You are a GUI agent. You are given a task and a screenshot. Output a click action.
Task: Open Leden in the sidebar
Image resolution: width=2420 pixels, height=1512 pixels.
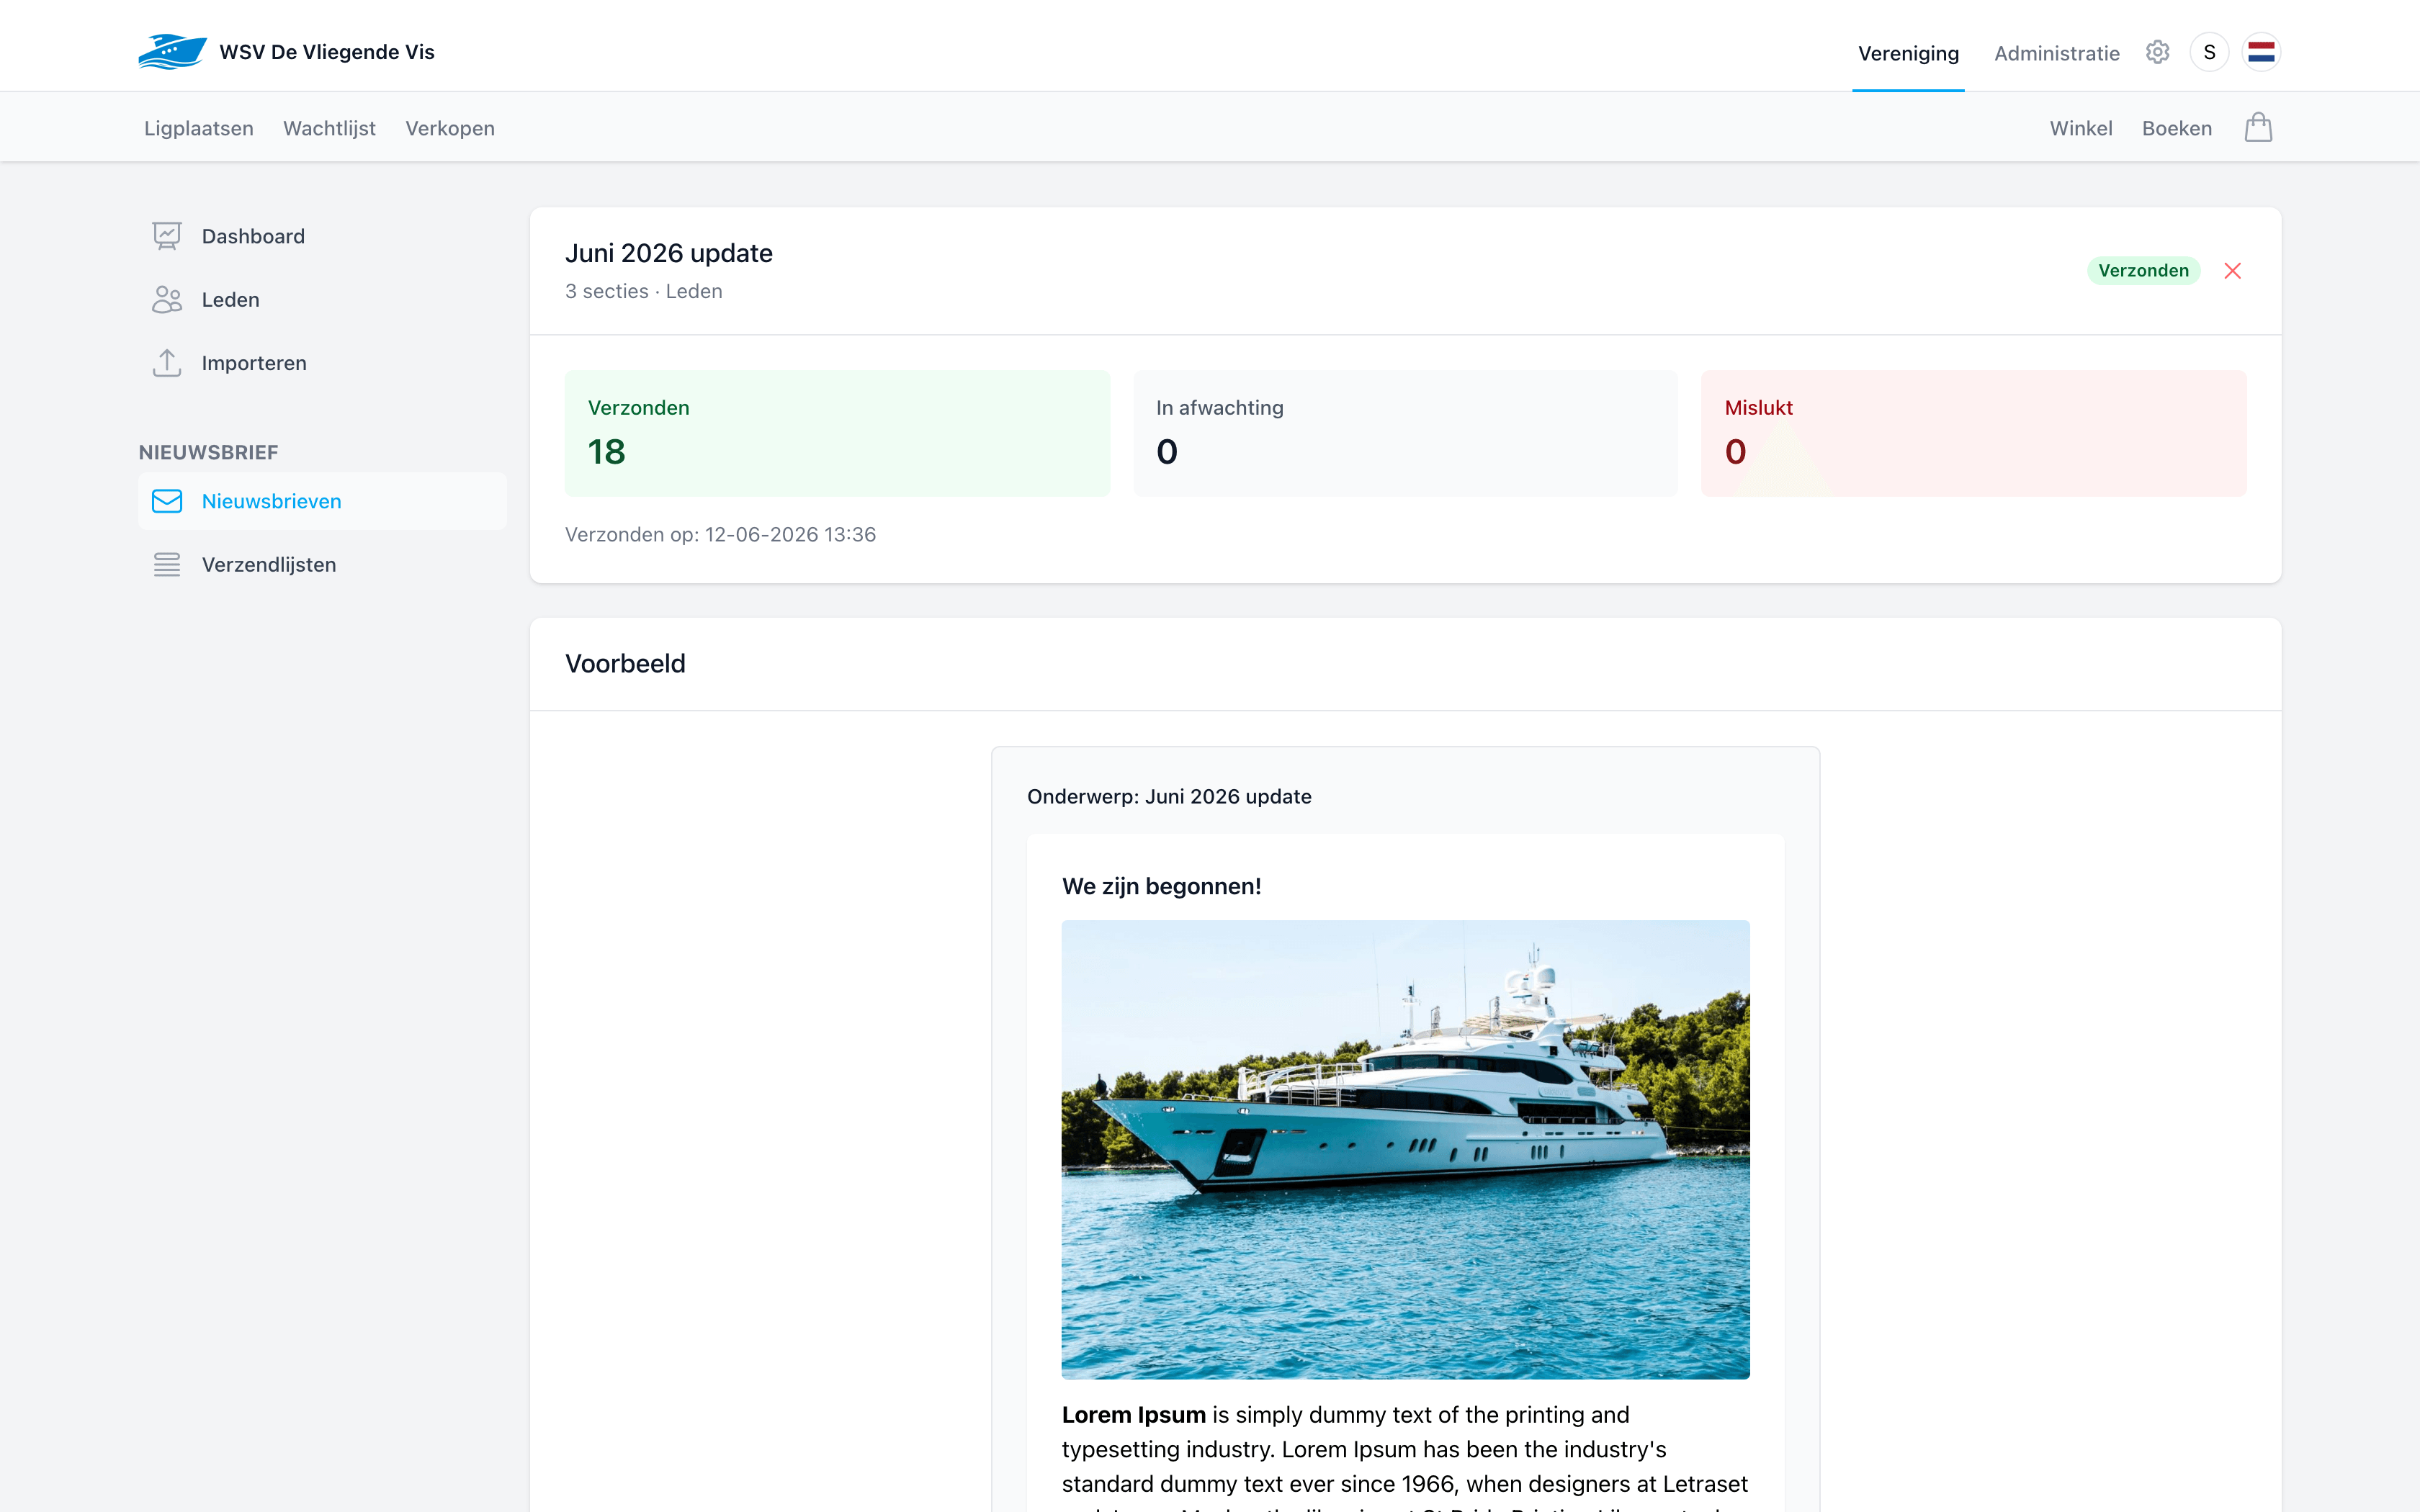point(322,300)
